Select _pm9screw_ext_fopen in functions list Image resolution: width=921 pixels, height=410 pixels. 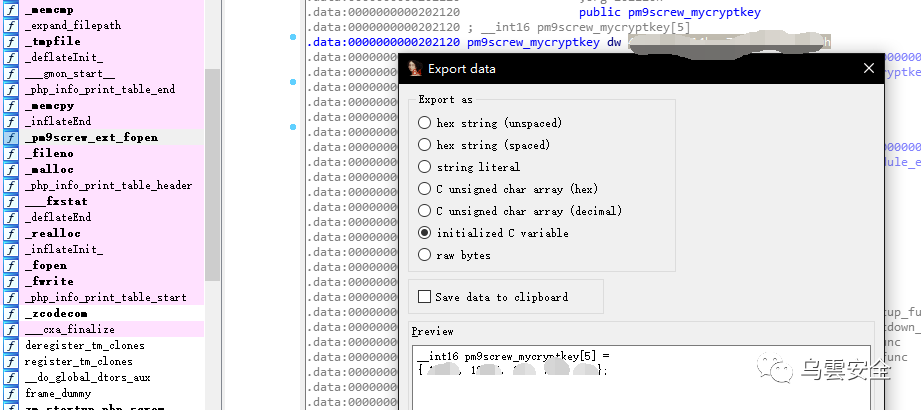[91, 137]
